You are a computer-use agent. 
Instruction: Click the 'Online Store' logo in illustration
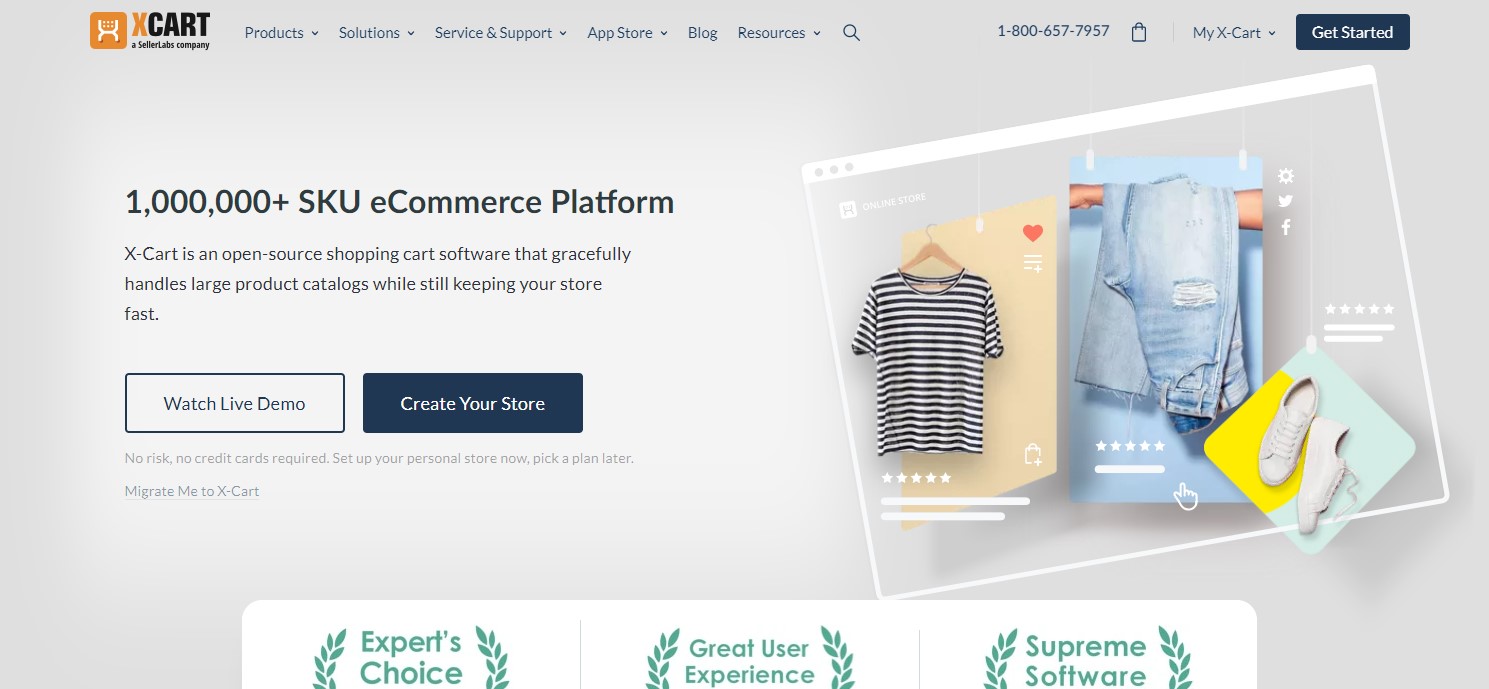pyautogui.click(x=883, y=205)
